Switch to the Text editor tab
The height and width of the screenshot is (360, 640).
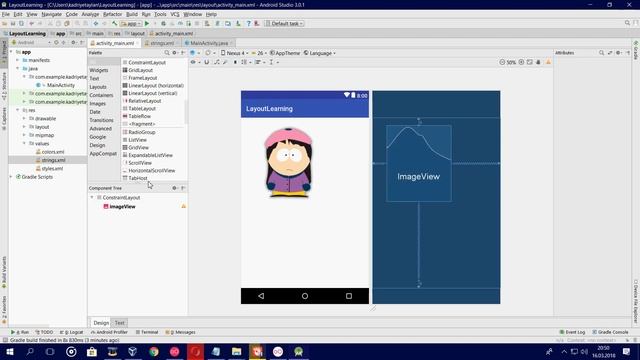click(119, 323)
